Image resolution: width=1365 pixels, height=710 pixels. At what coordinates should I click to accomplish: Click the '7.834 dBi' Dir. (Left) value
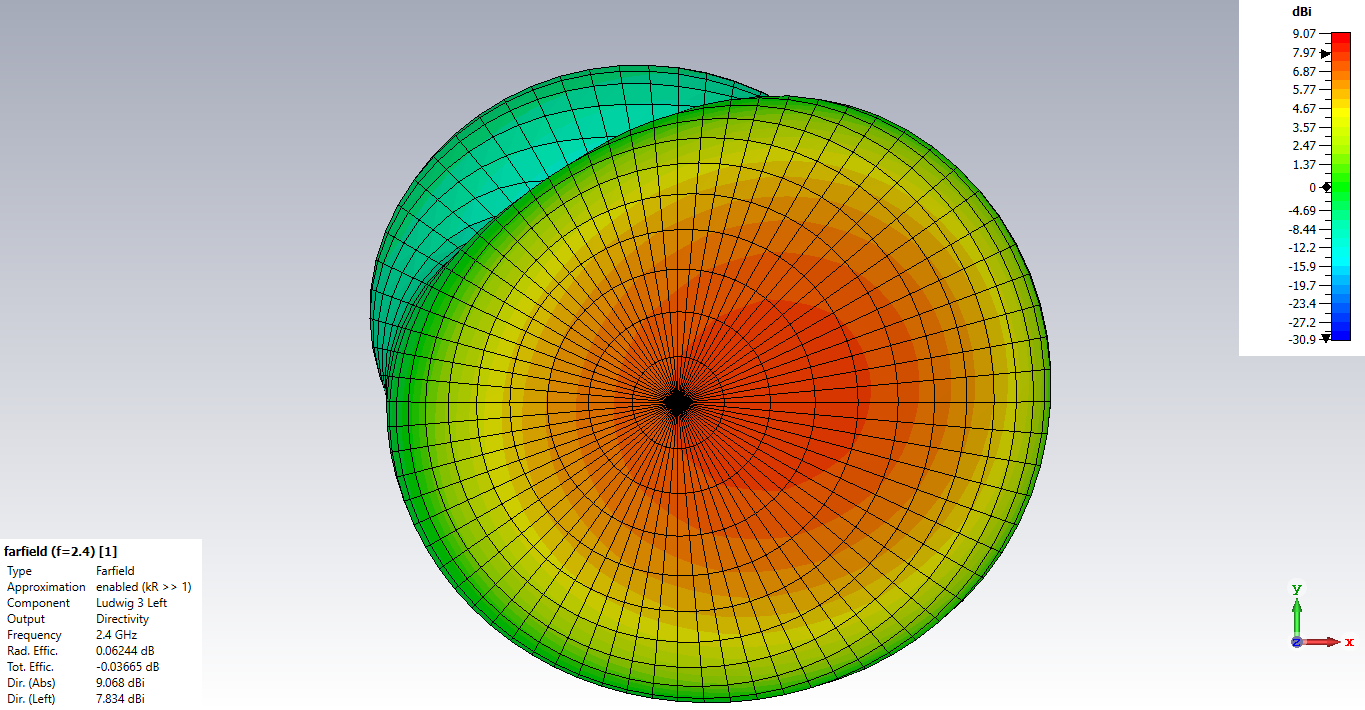pos(120,699)
